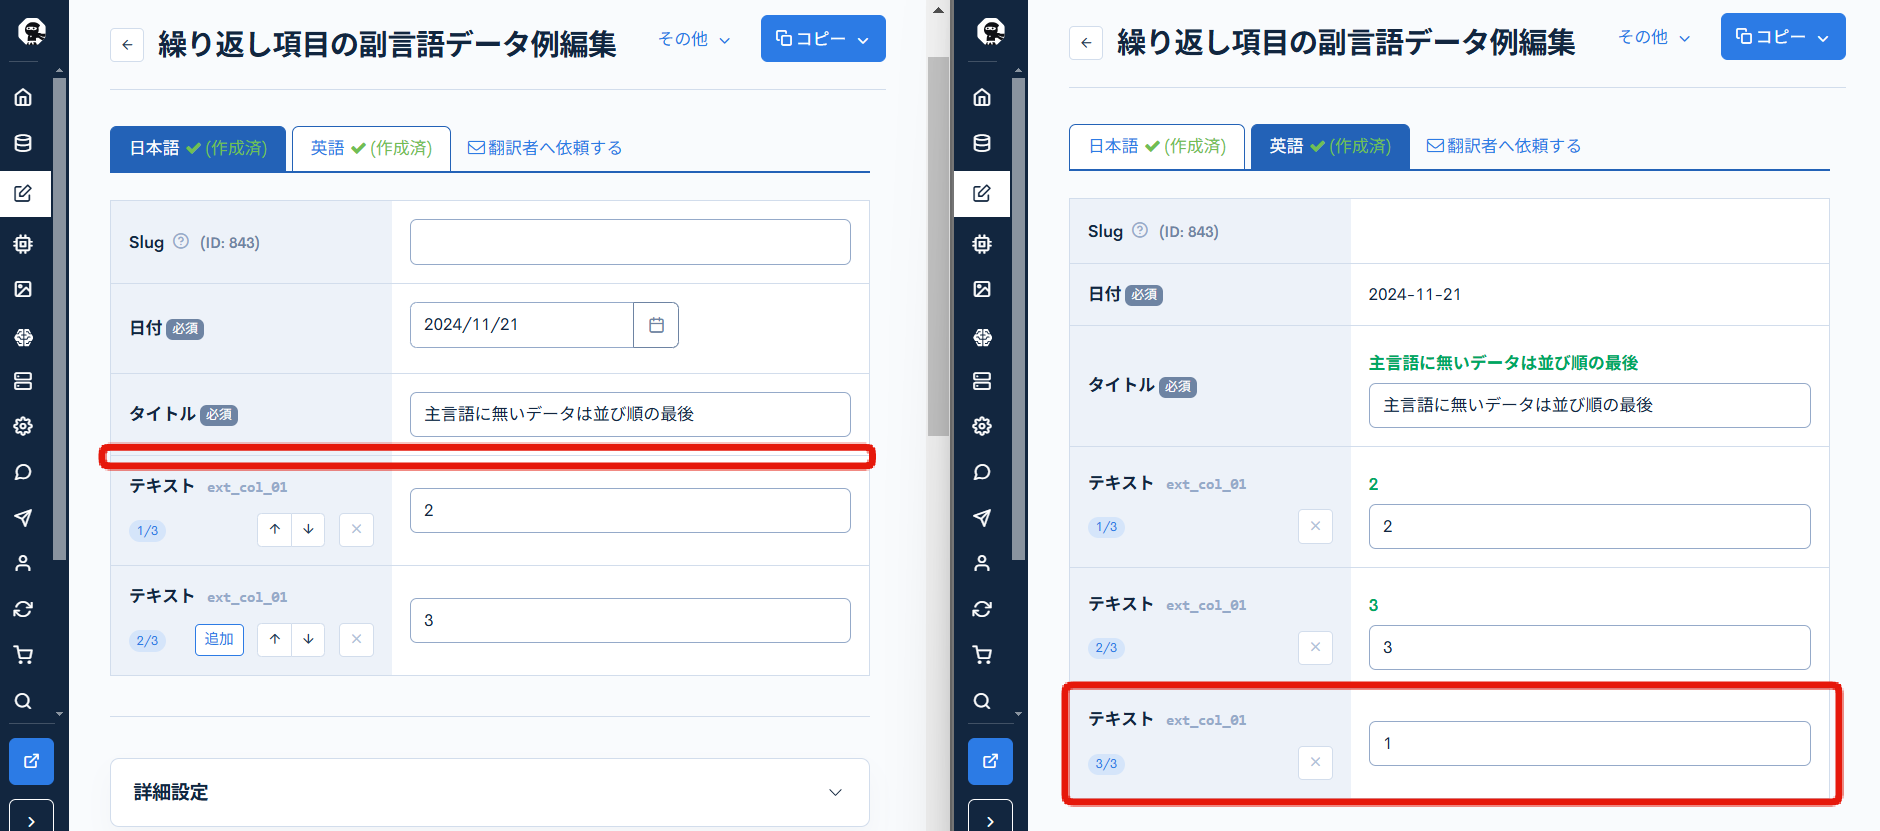The image size is (1880, 831).
Task: Click the 追加 button on the 2/3 item
Action: click(x=219, y=639)
